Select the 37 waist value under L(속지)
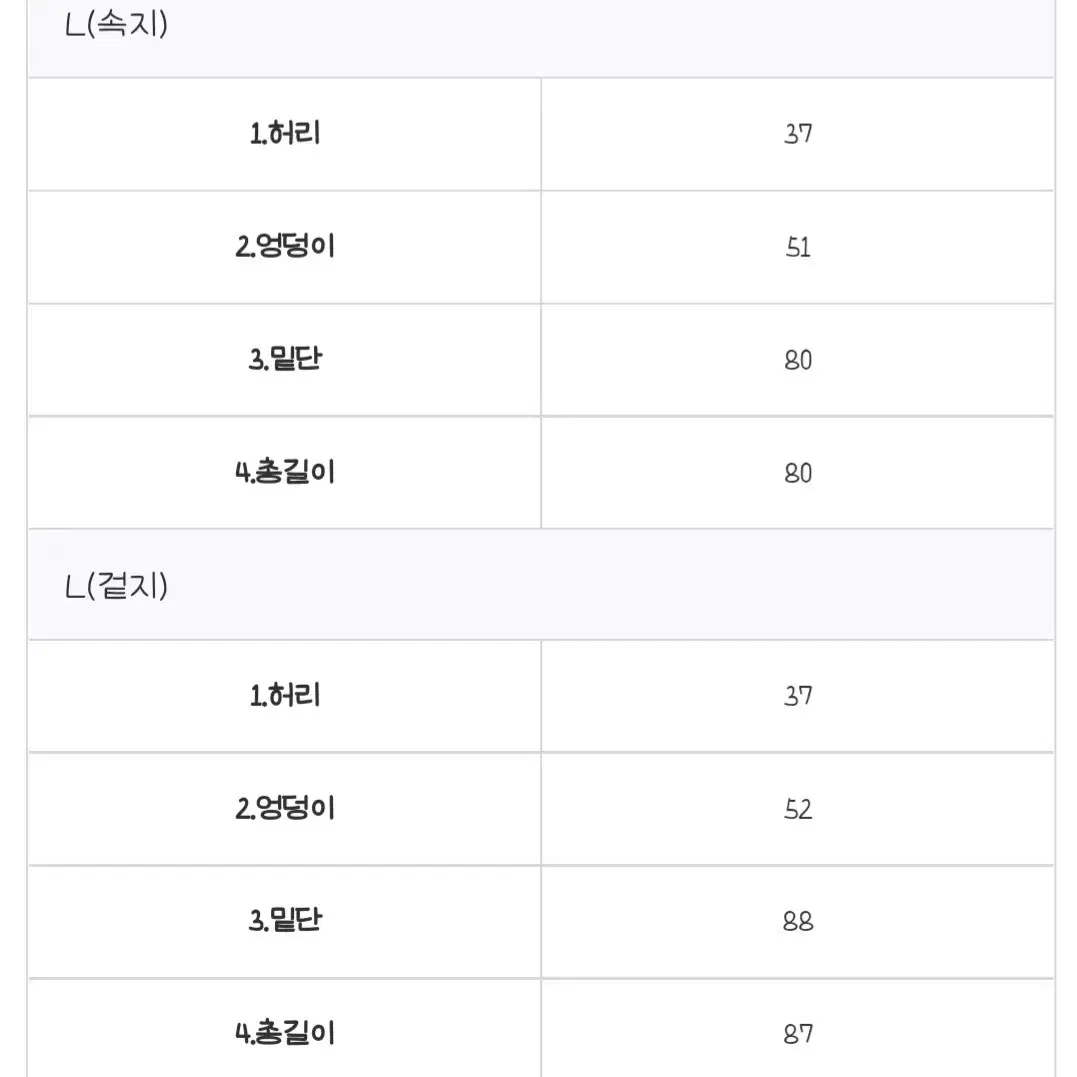 coord(798,134)
